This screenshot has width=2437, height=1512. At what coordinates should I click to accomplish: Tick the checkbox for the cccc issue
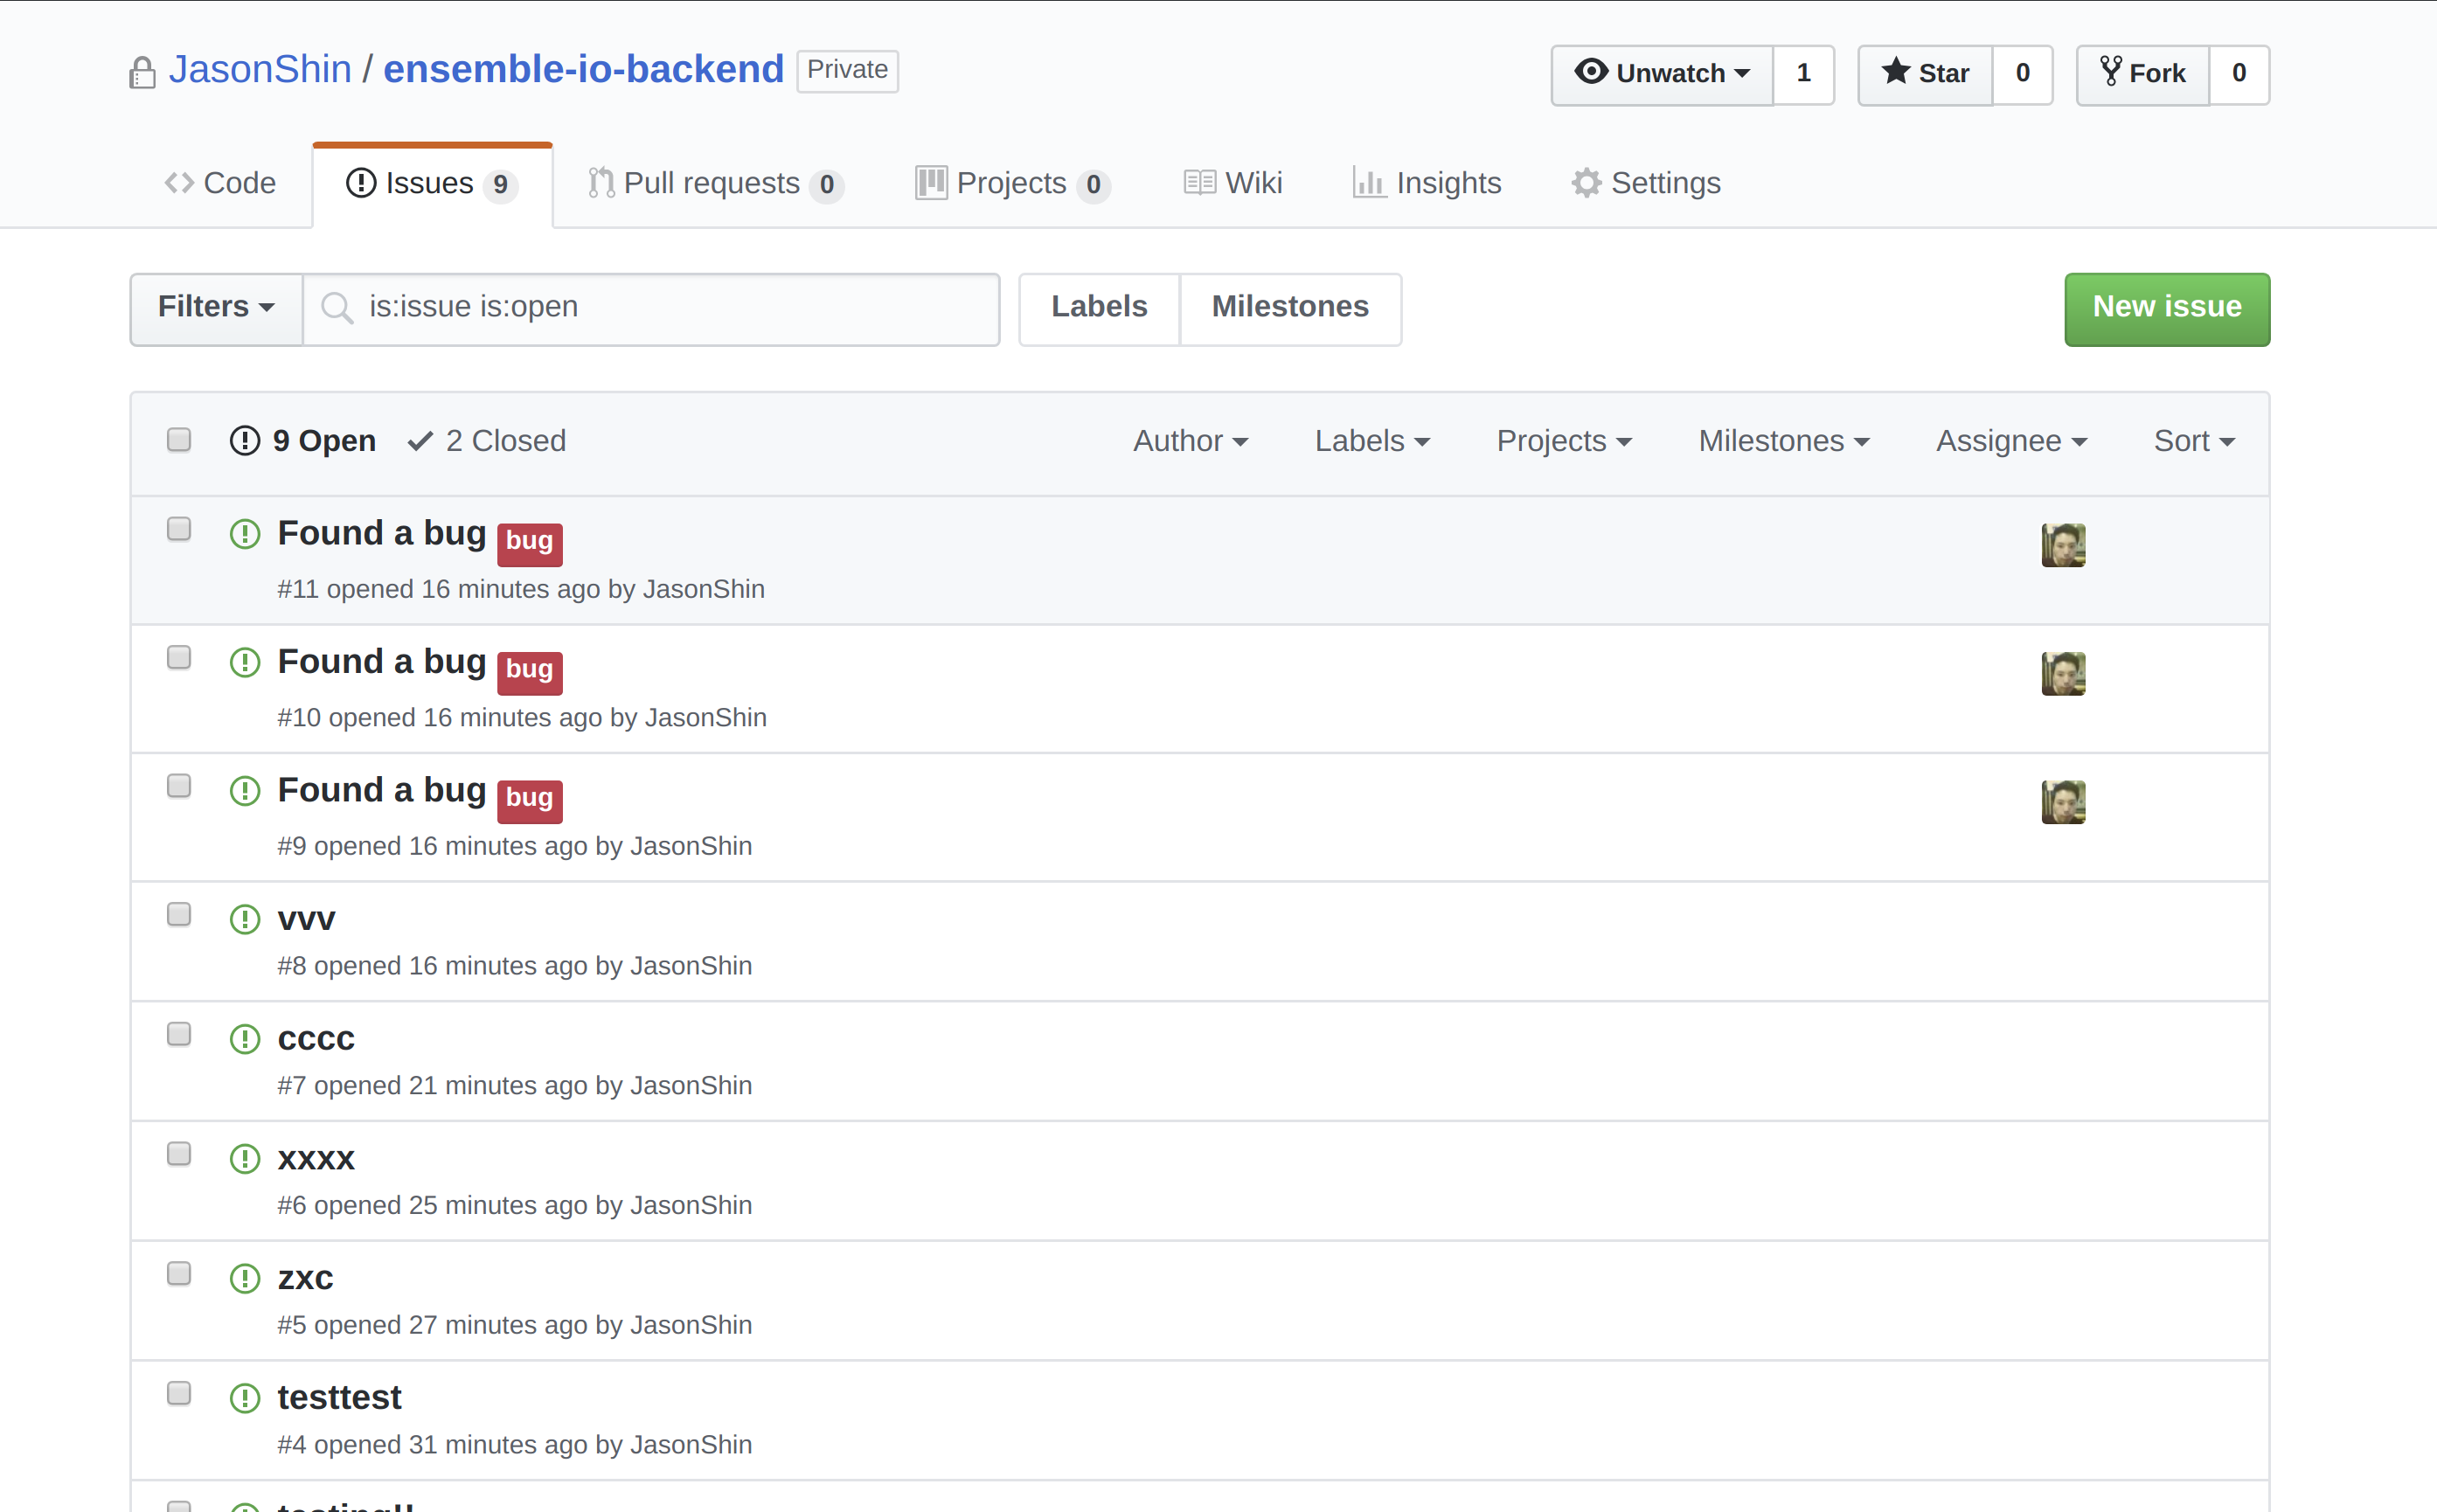point(179,1034)
